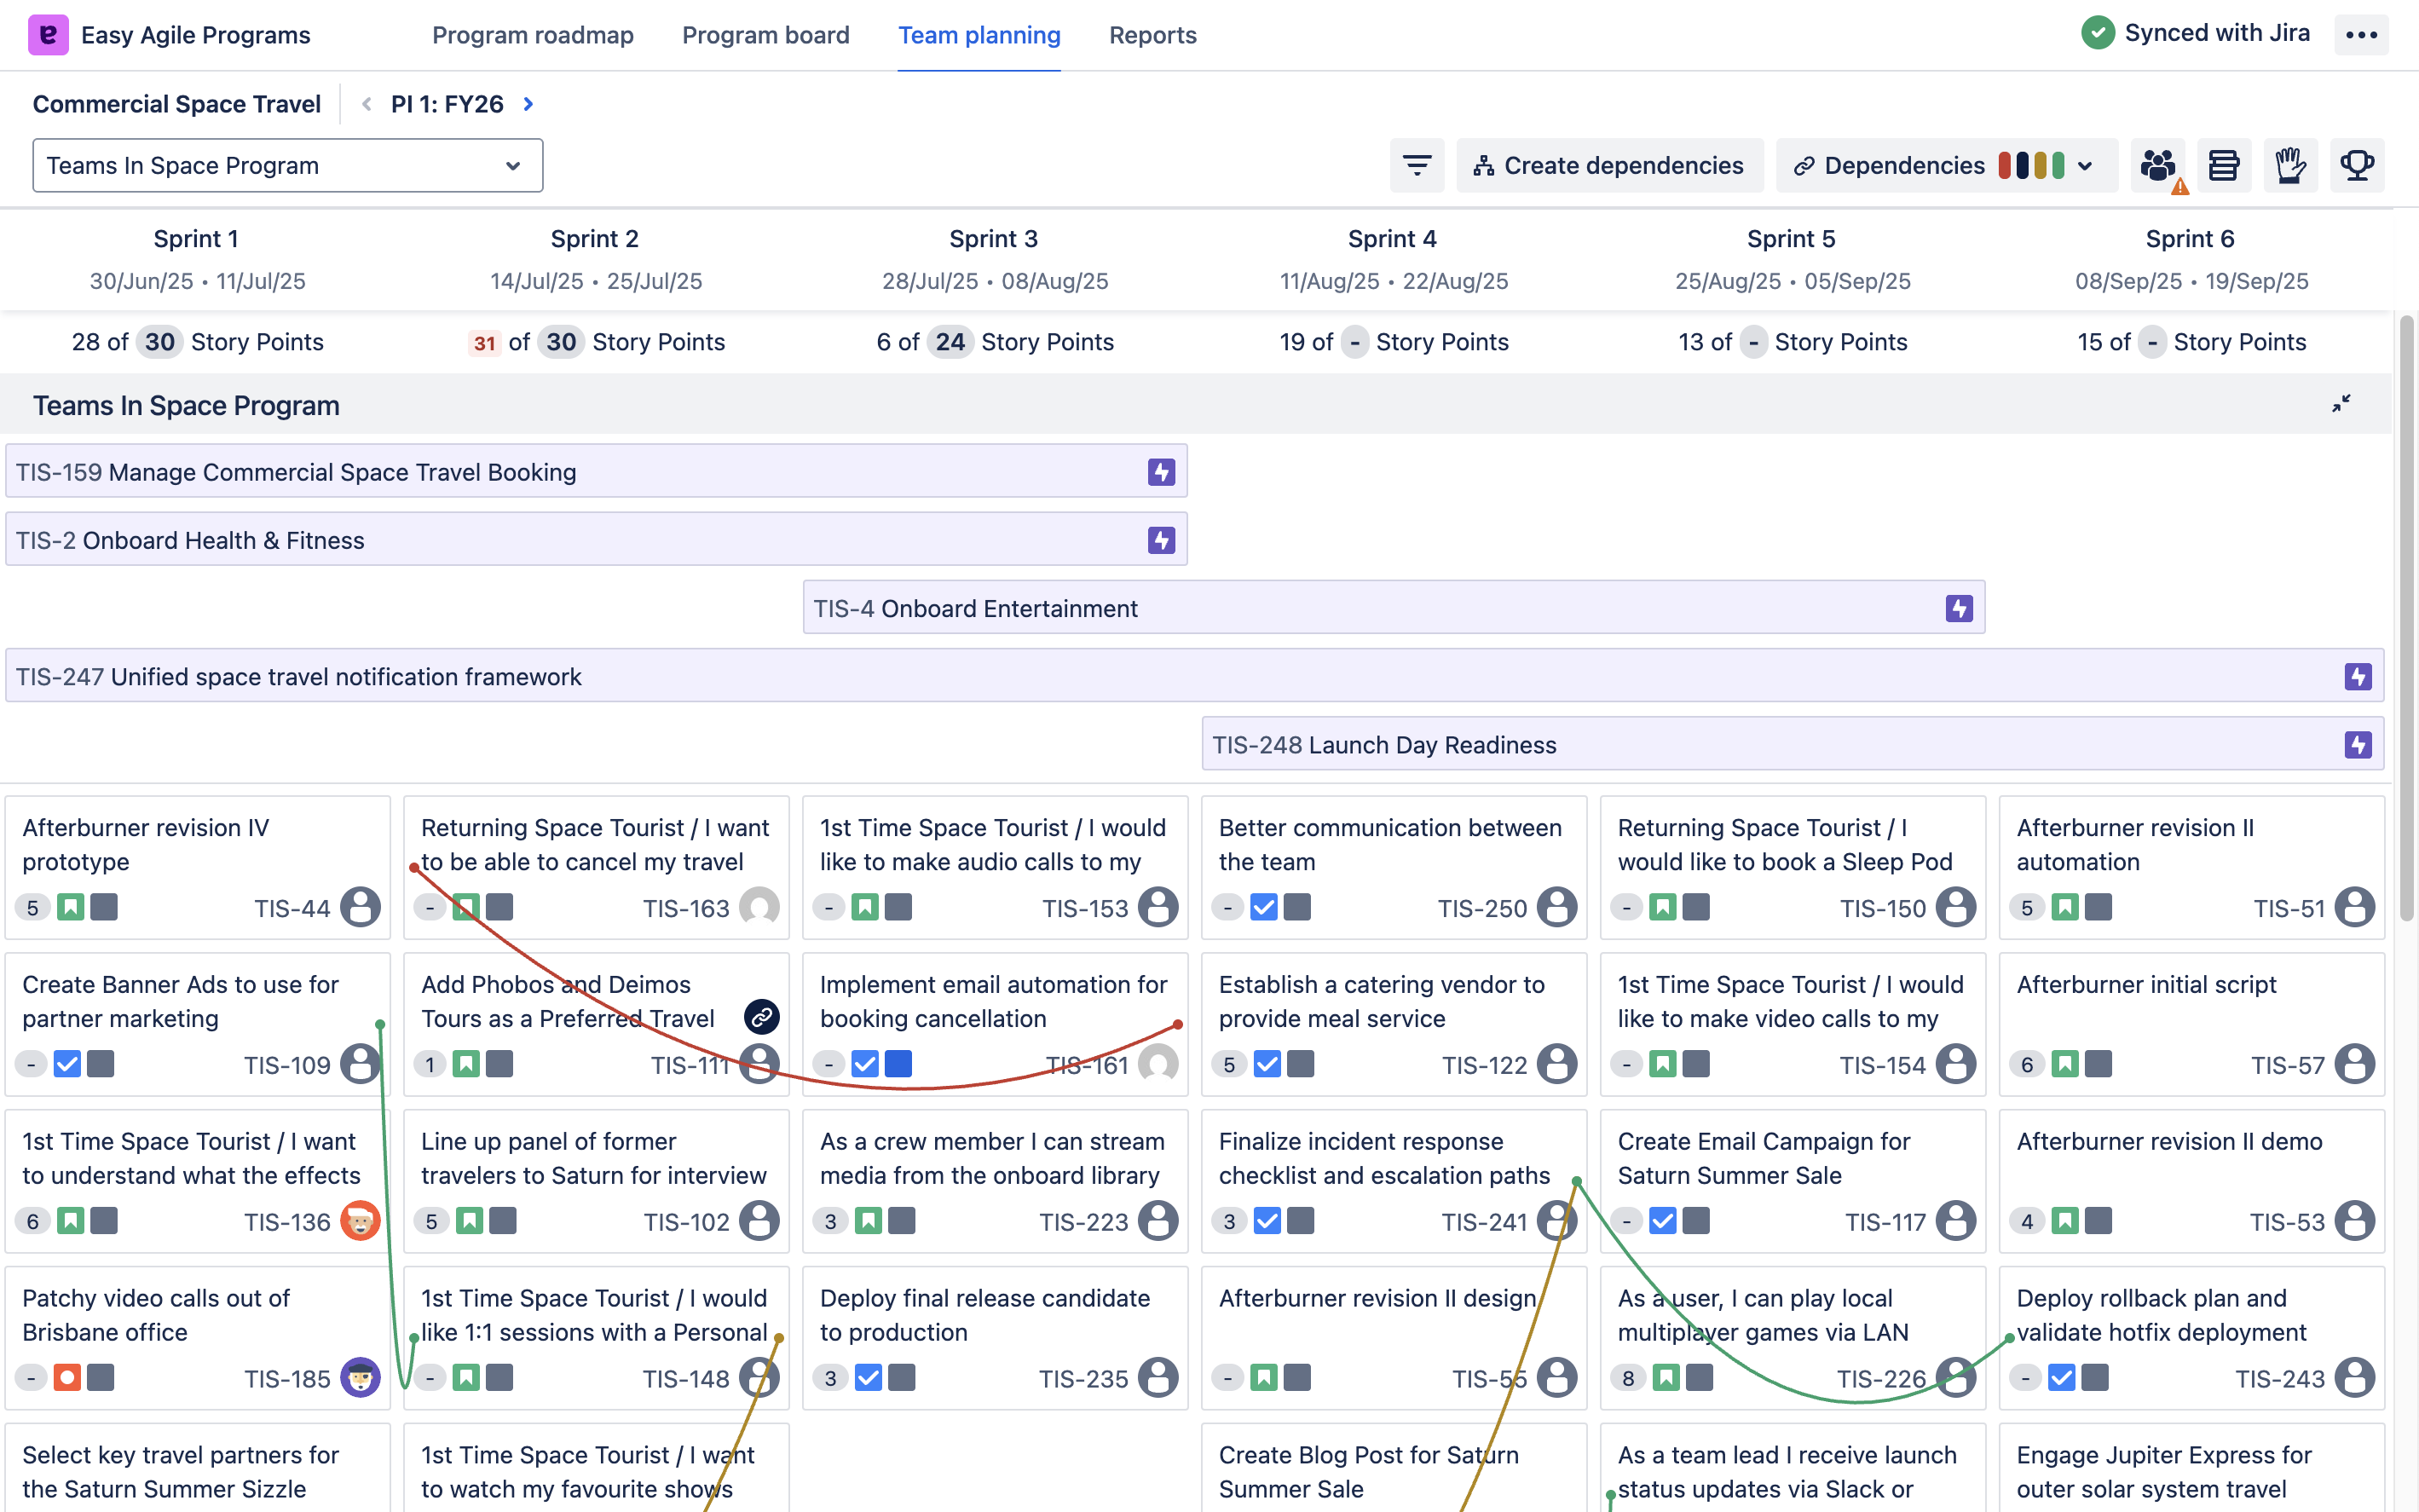Click the Create dependencies button
The image size is (2419, 1512).
pyautogui.click(x=1609, y=165)
